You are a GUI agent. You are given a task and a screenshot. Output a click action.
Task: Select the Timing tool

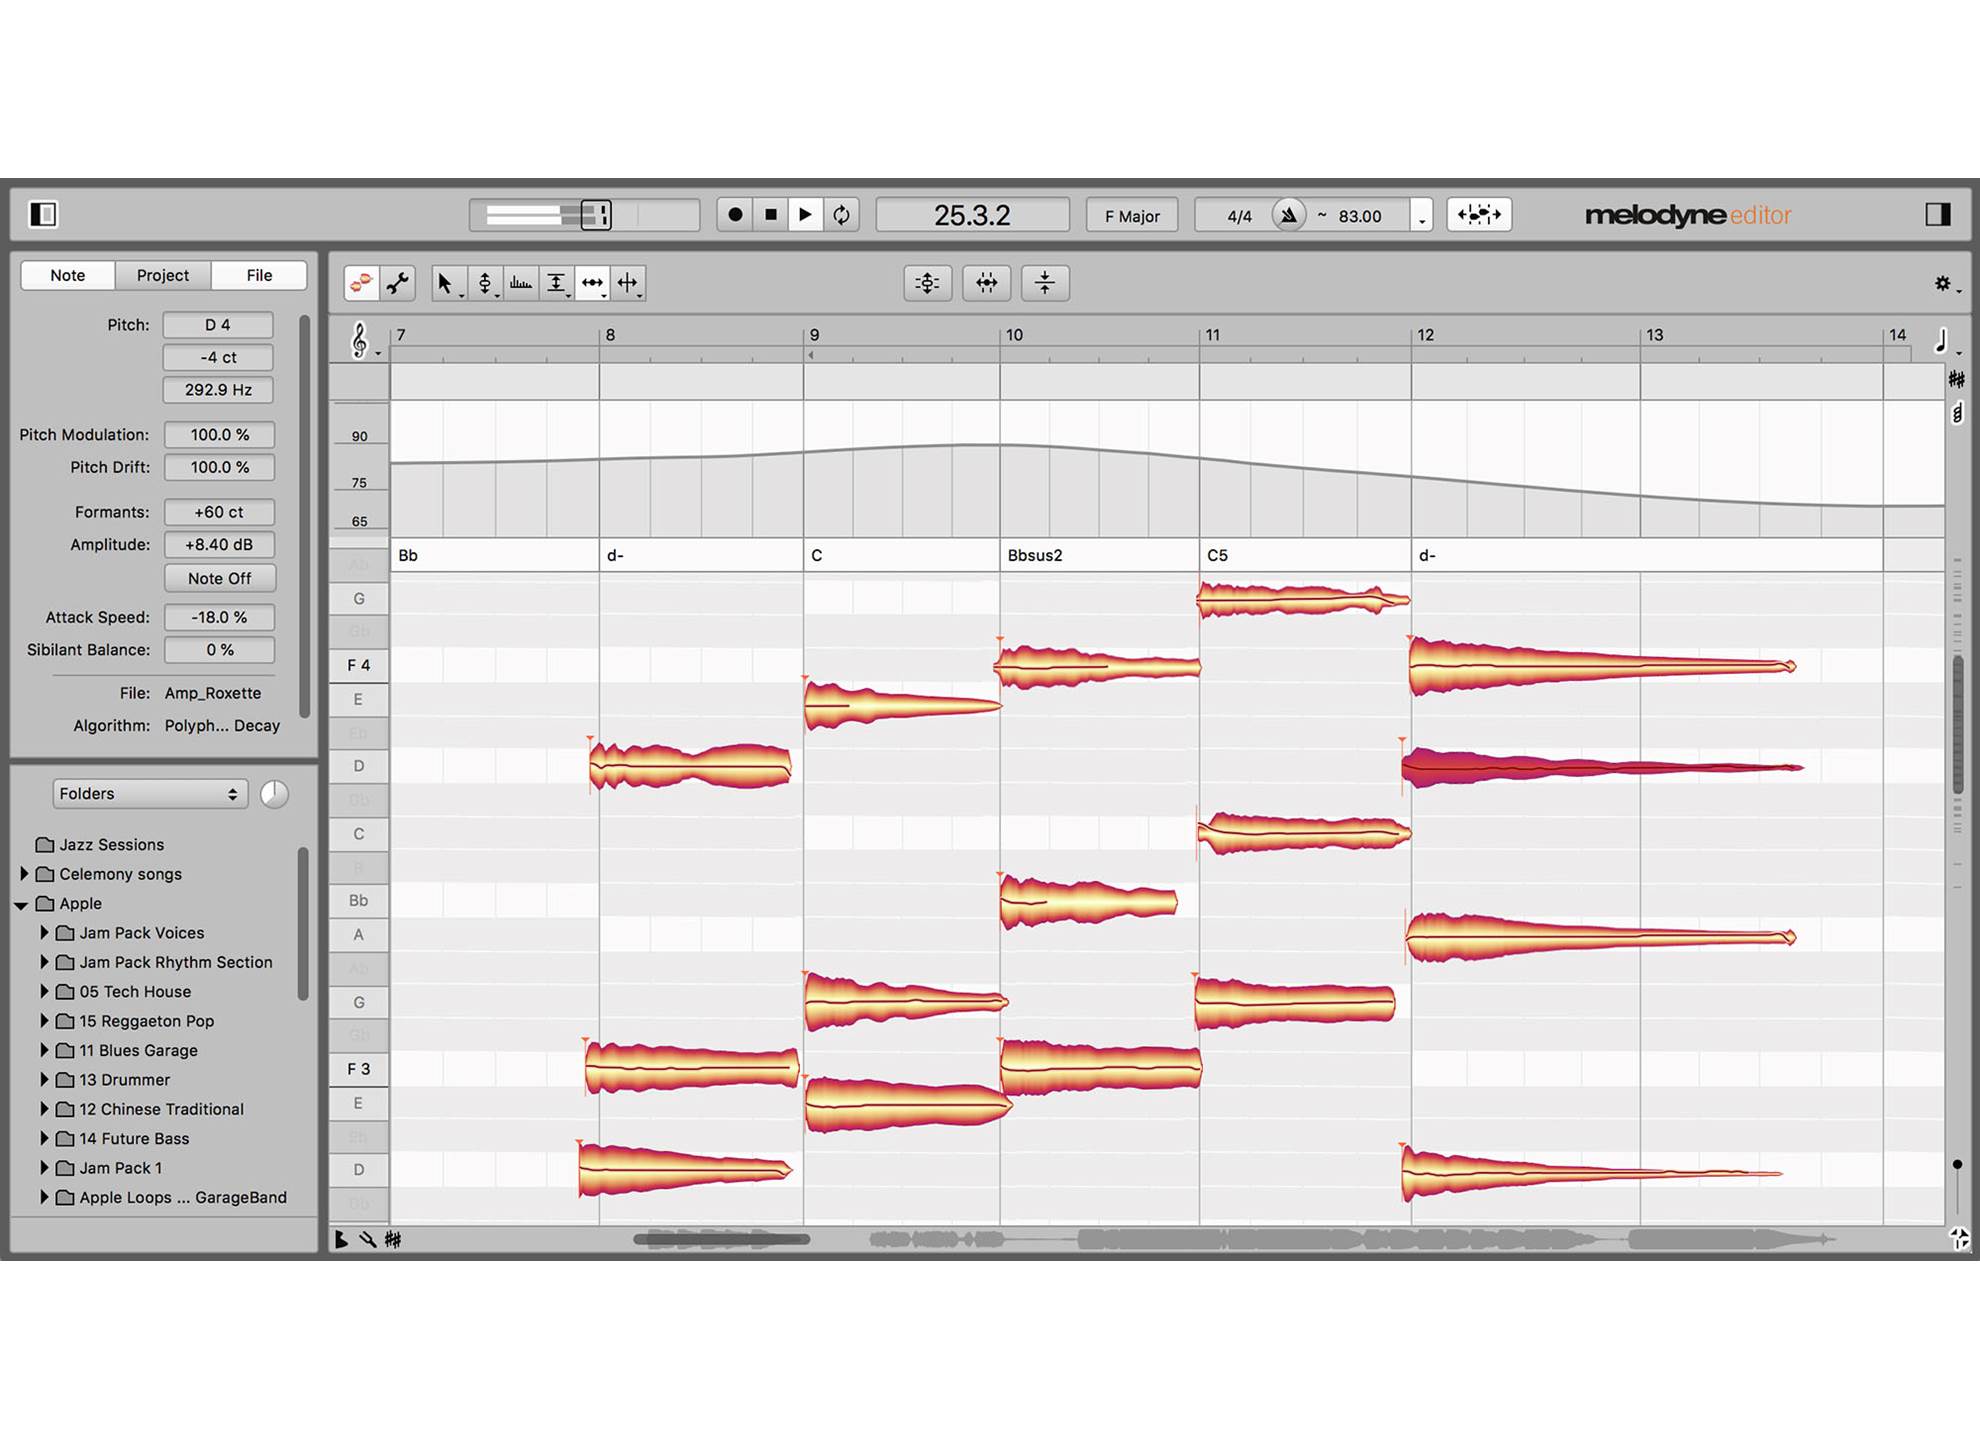[593, 283]
